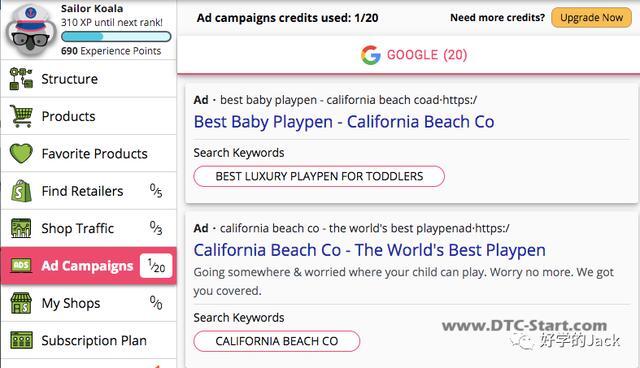Click CALIFORNIA BEACH CO keyword pill

tap(277, 341)
